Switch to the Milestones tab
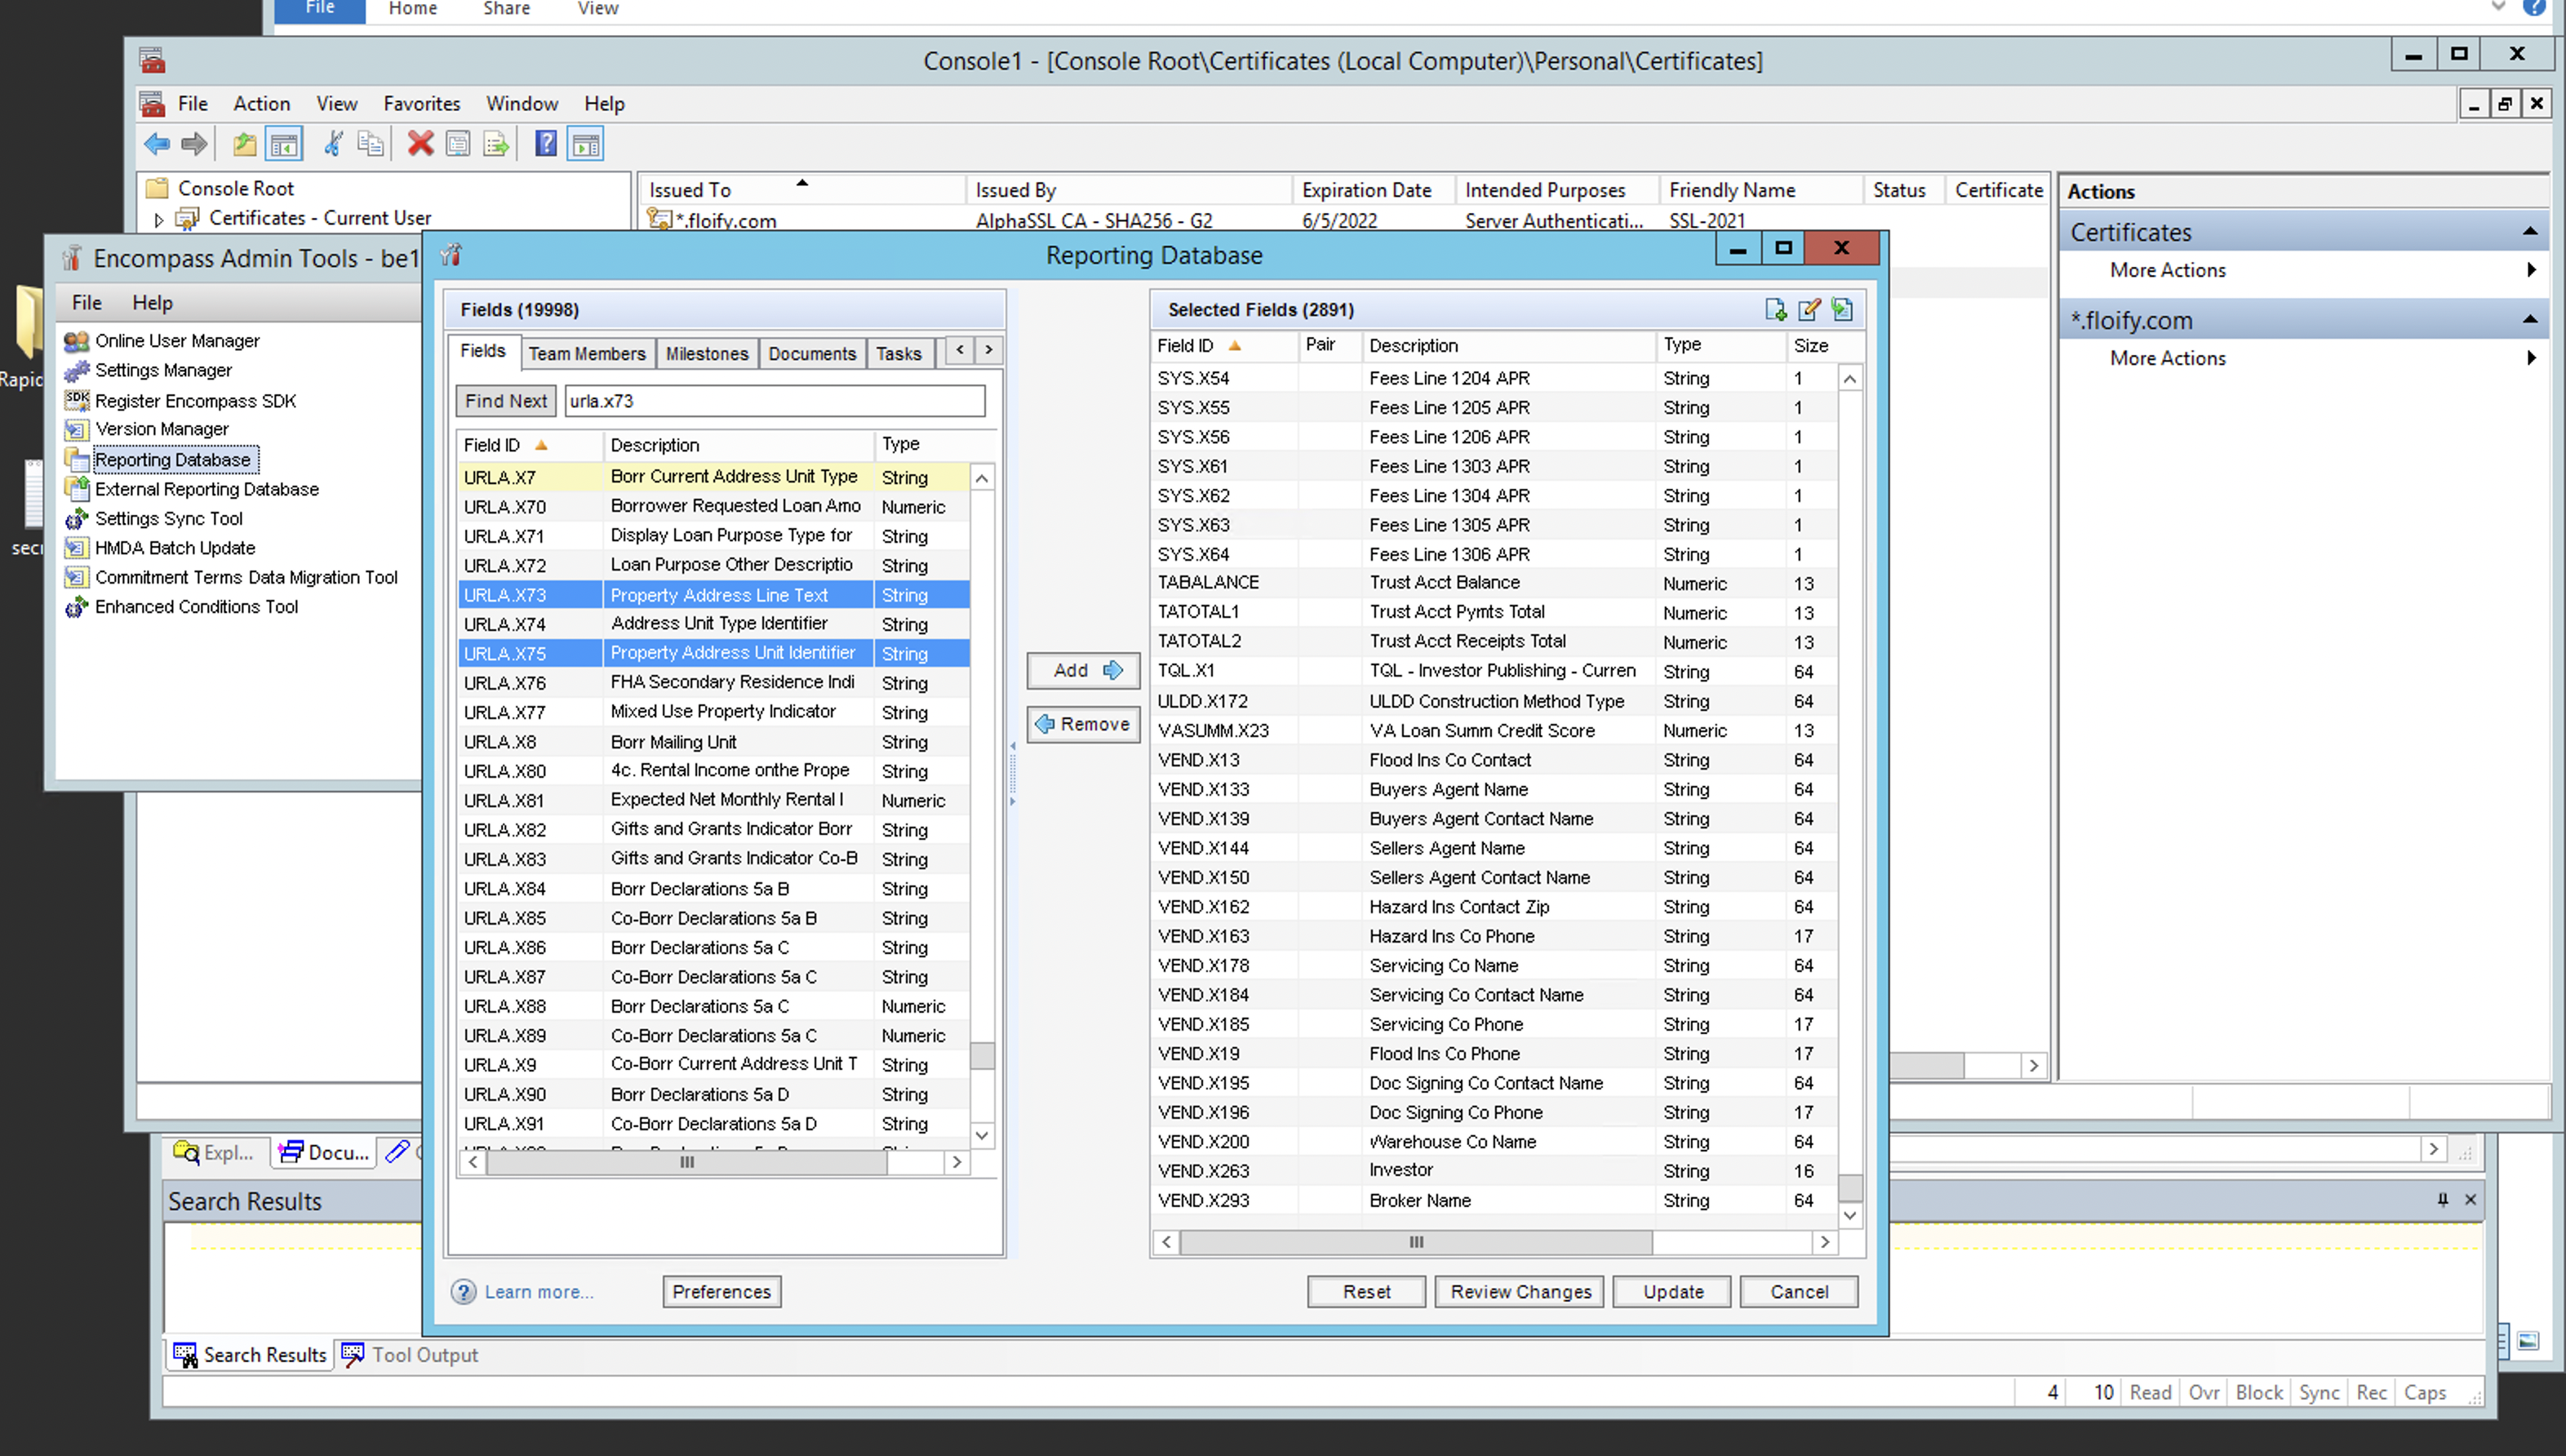2566x1456 pixels. coord(707,354)
